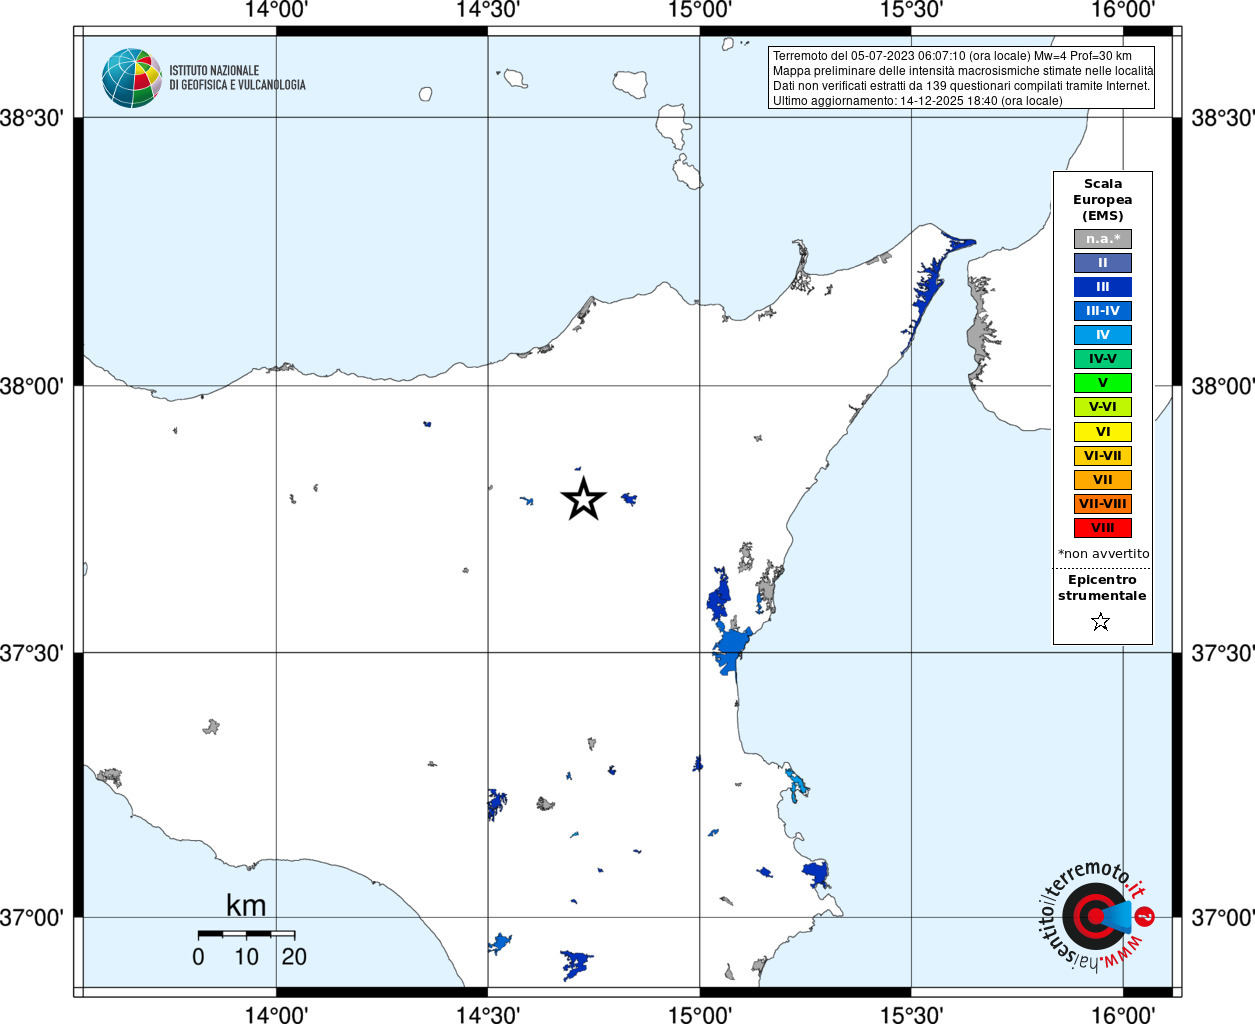Click the Istituto Nazionale di Geofisica text
The image size is (1255, 1024).
click(237, 78)
